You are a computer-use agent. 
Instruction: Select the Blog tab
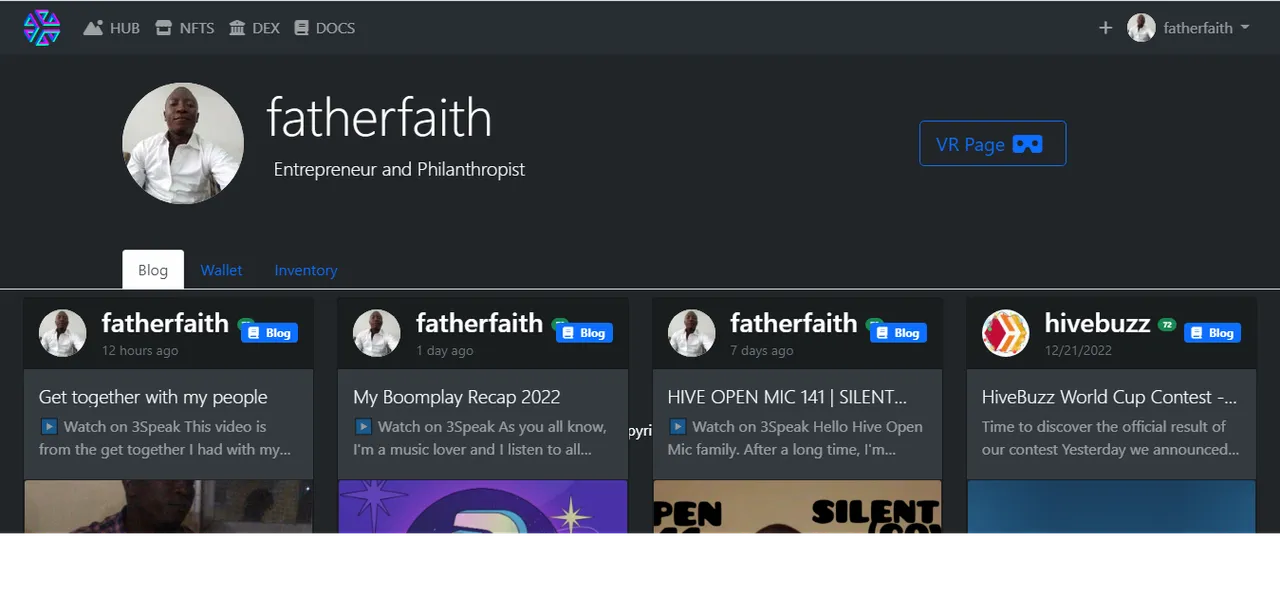(x=153, y=270)
